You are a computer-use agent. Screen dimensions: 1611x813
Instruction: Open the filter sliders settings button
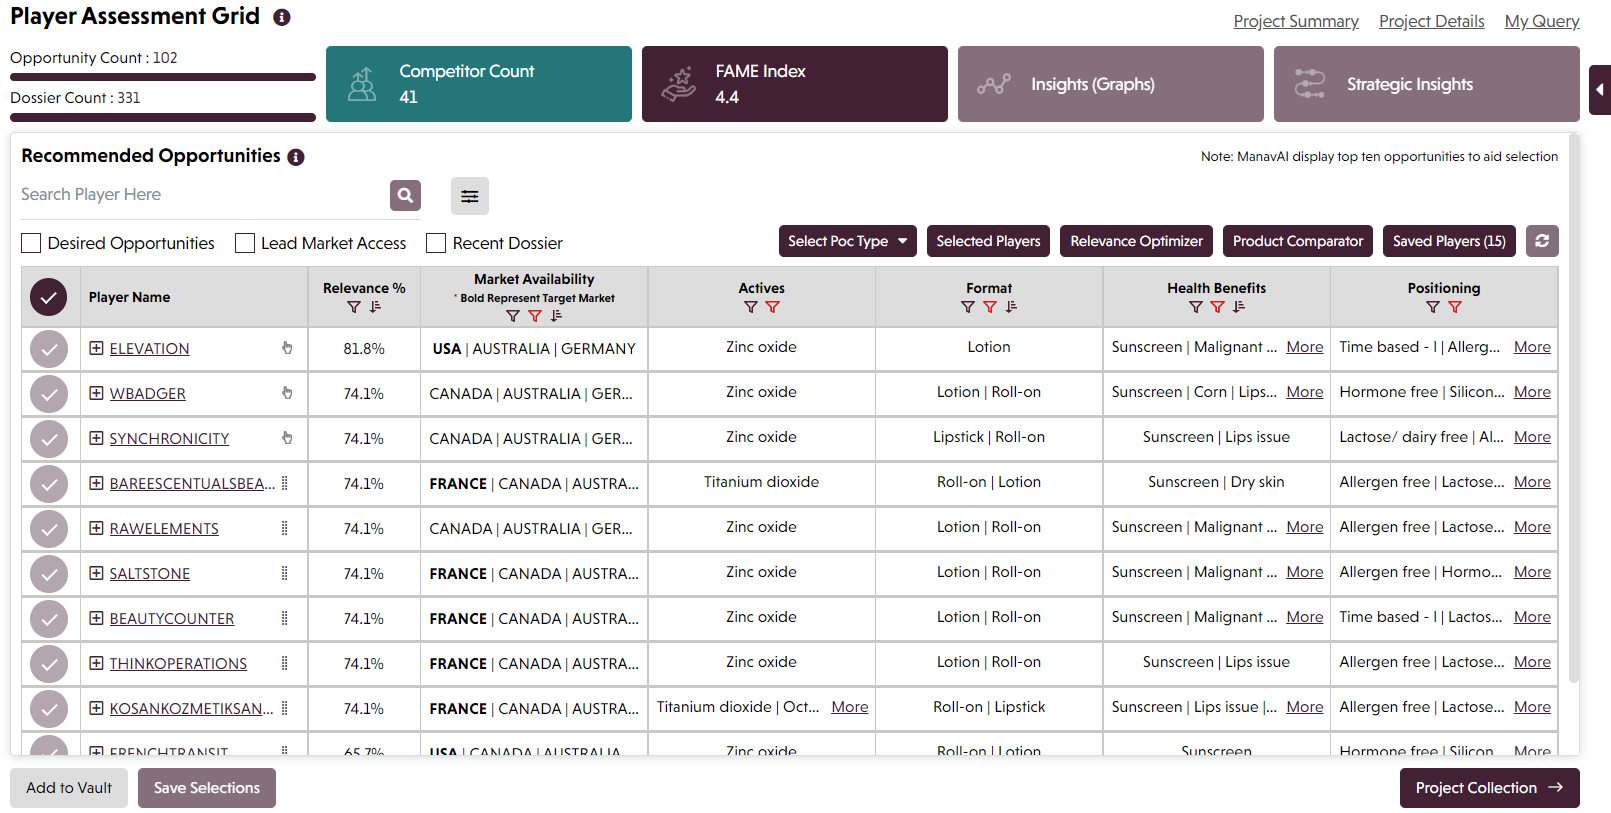pos(469,196)
